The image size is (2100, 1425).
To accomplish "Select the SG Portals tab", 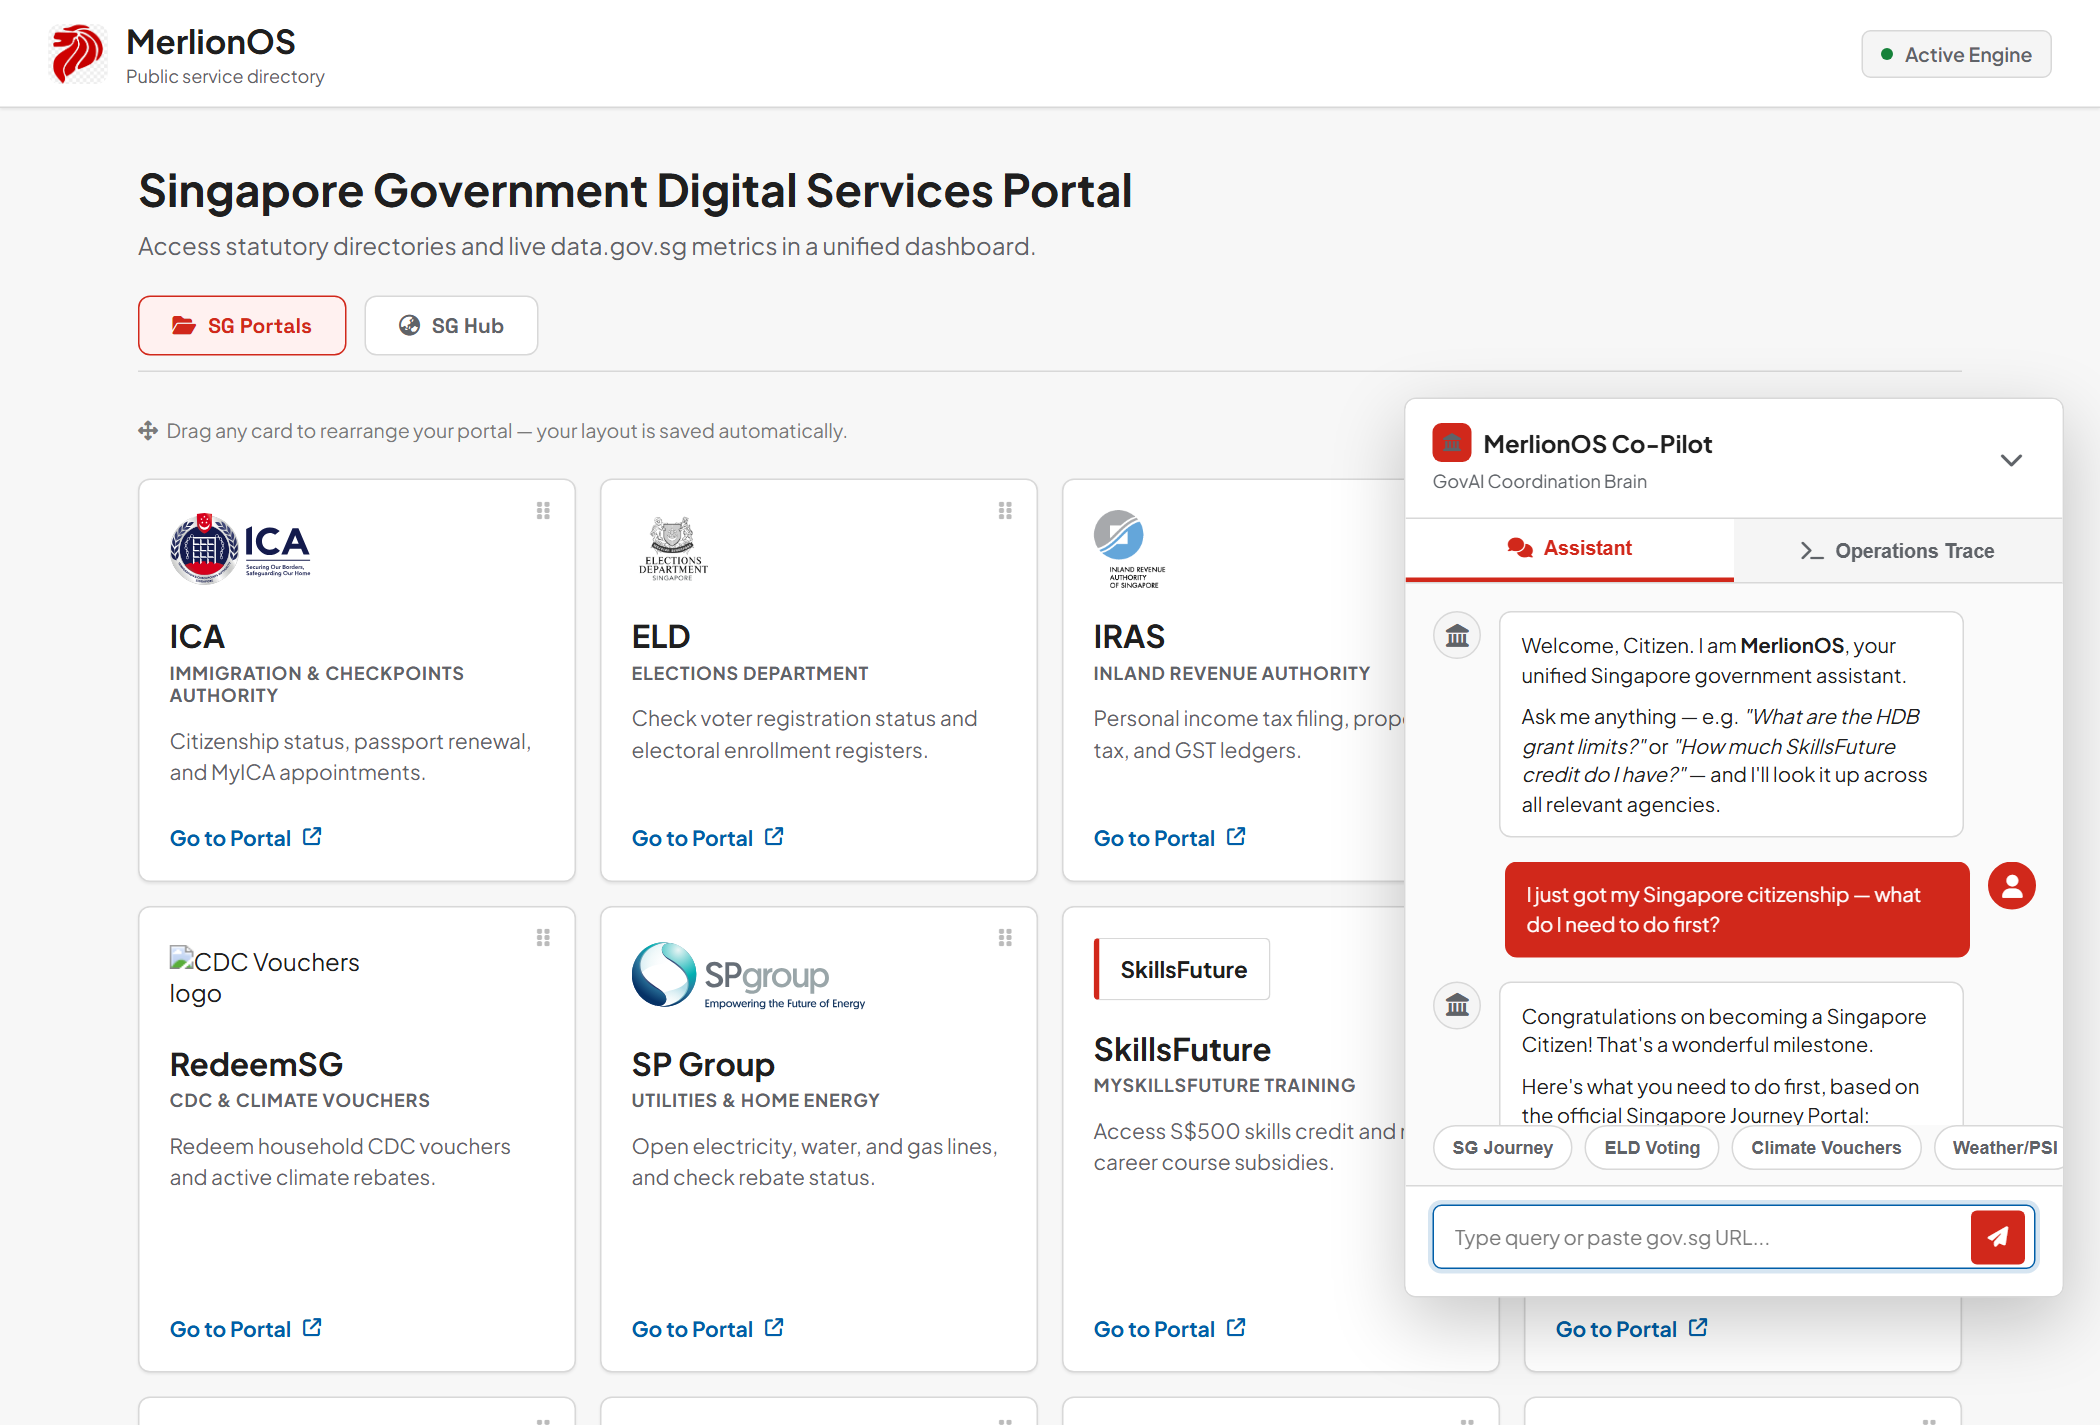I will coord(242,325).
